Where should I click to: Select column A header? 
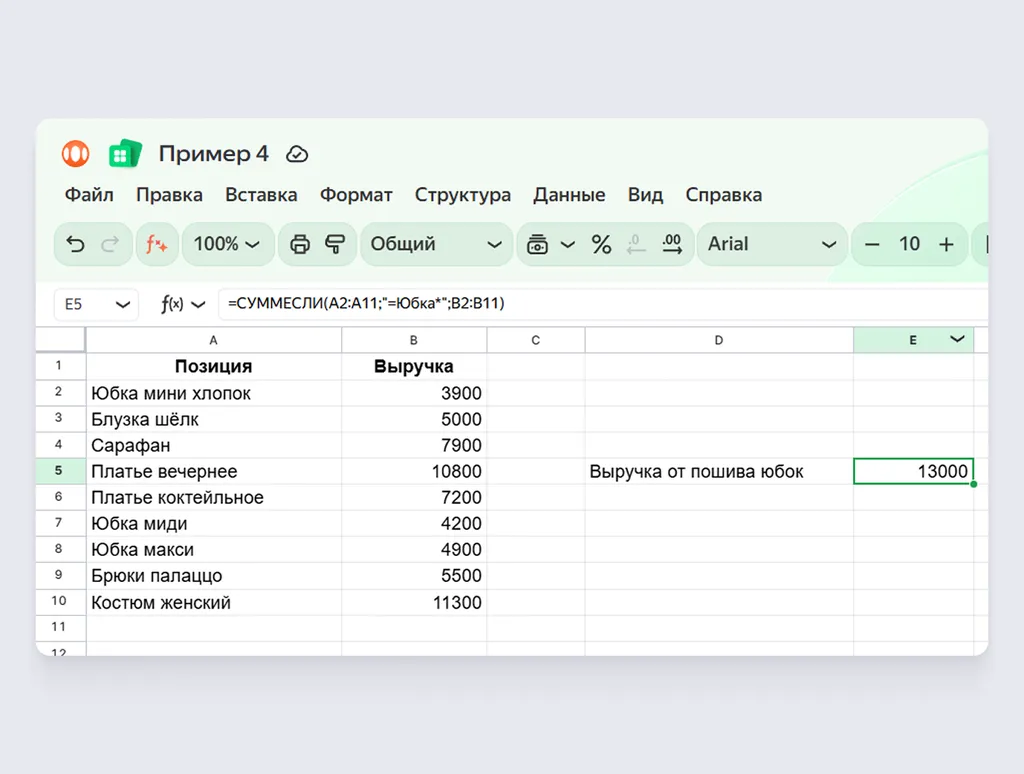(x=214, y=340)
